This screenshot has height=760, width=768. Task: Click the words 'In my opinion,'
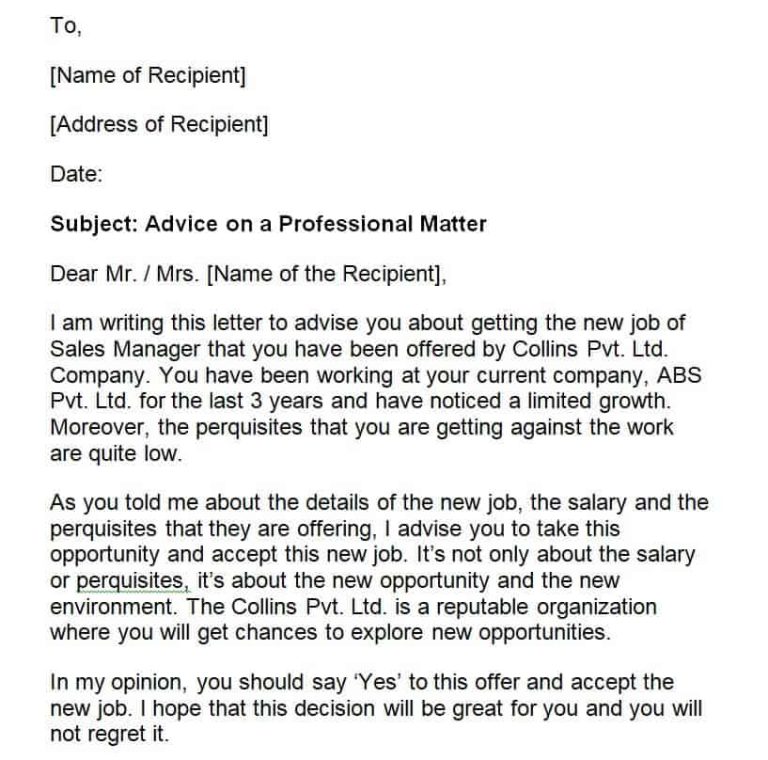pyautogui.click(x=119, y=683)
